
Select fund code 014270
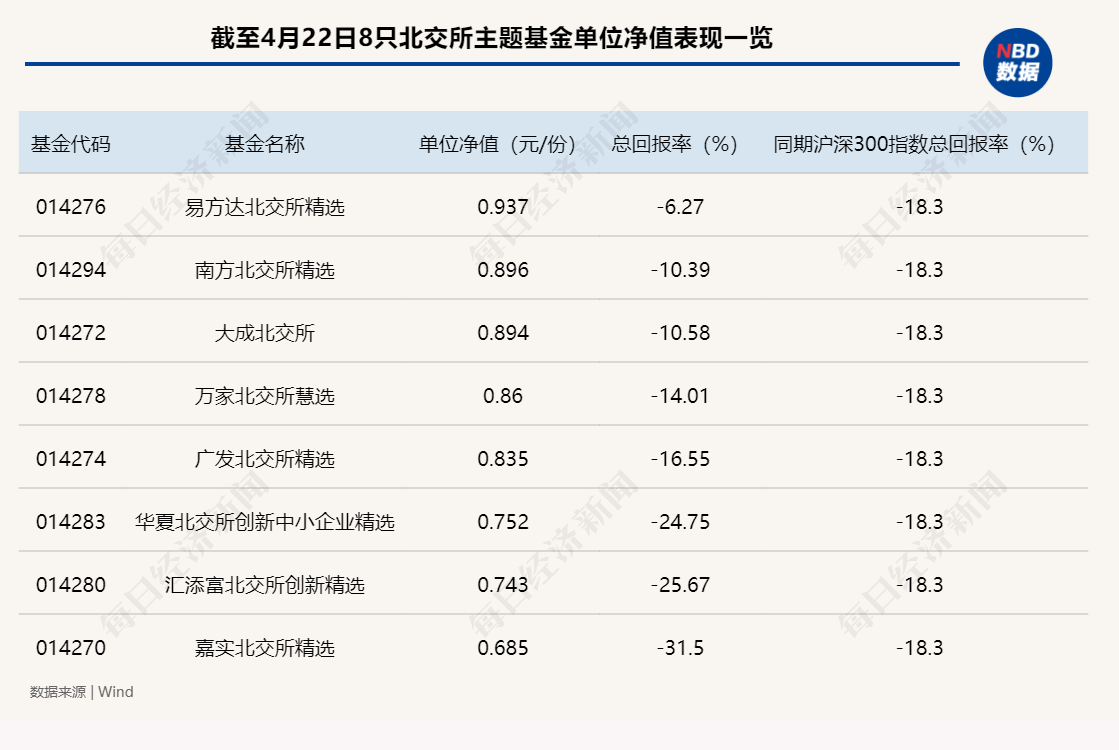(71, 647)
